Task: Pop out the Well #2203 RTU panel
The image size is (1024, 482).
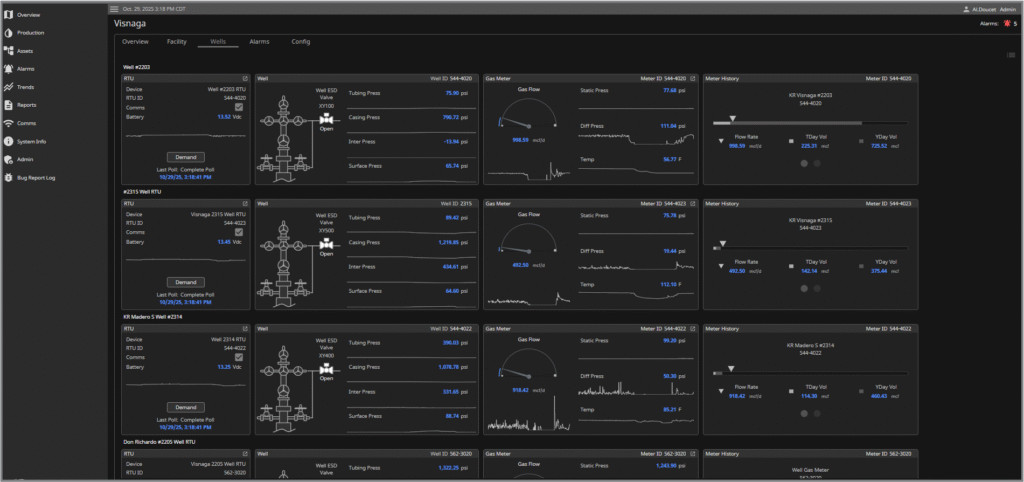Action: pyautogui.click(x=244, y=78)
